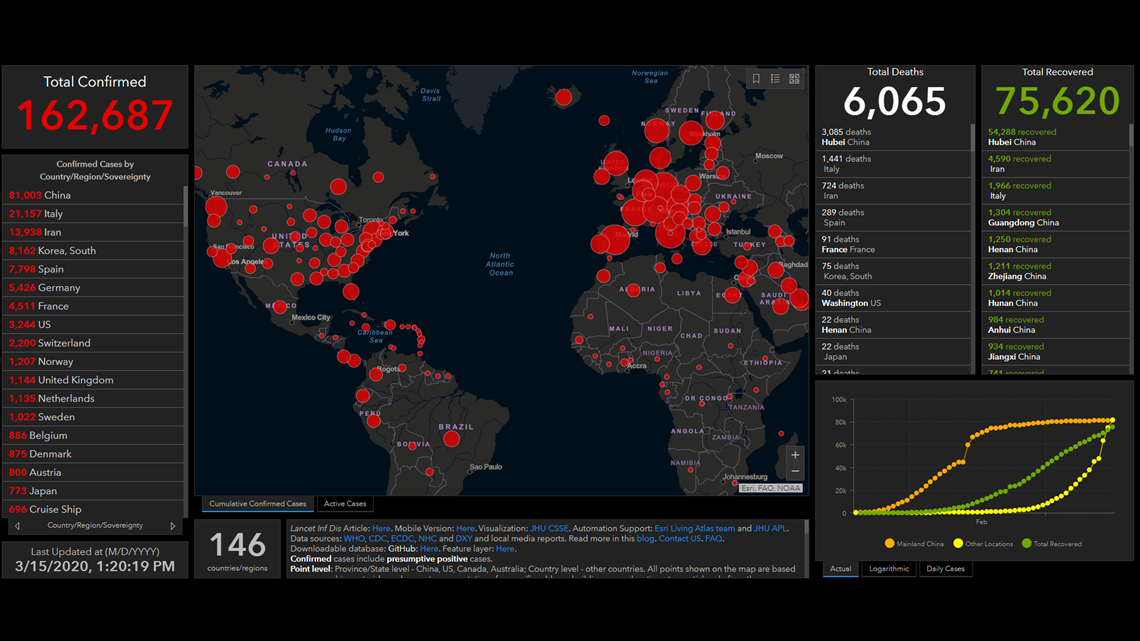This screenshot has height=641, width=1140.
Task: Open the Daily Cases chart tab
Action: pos(945,568)
